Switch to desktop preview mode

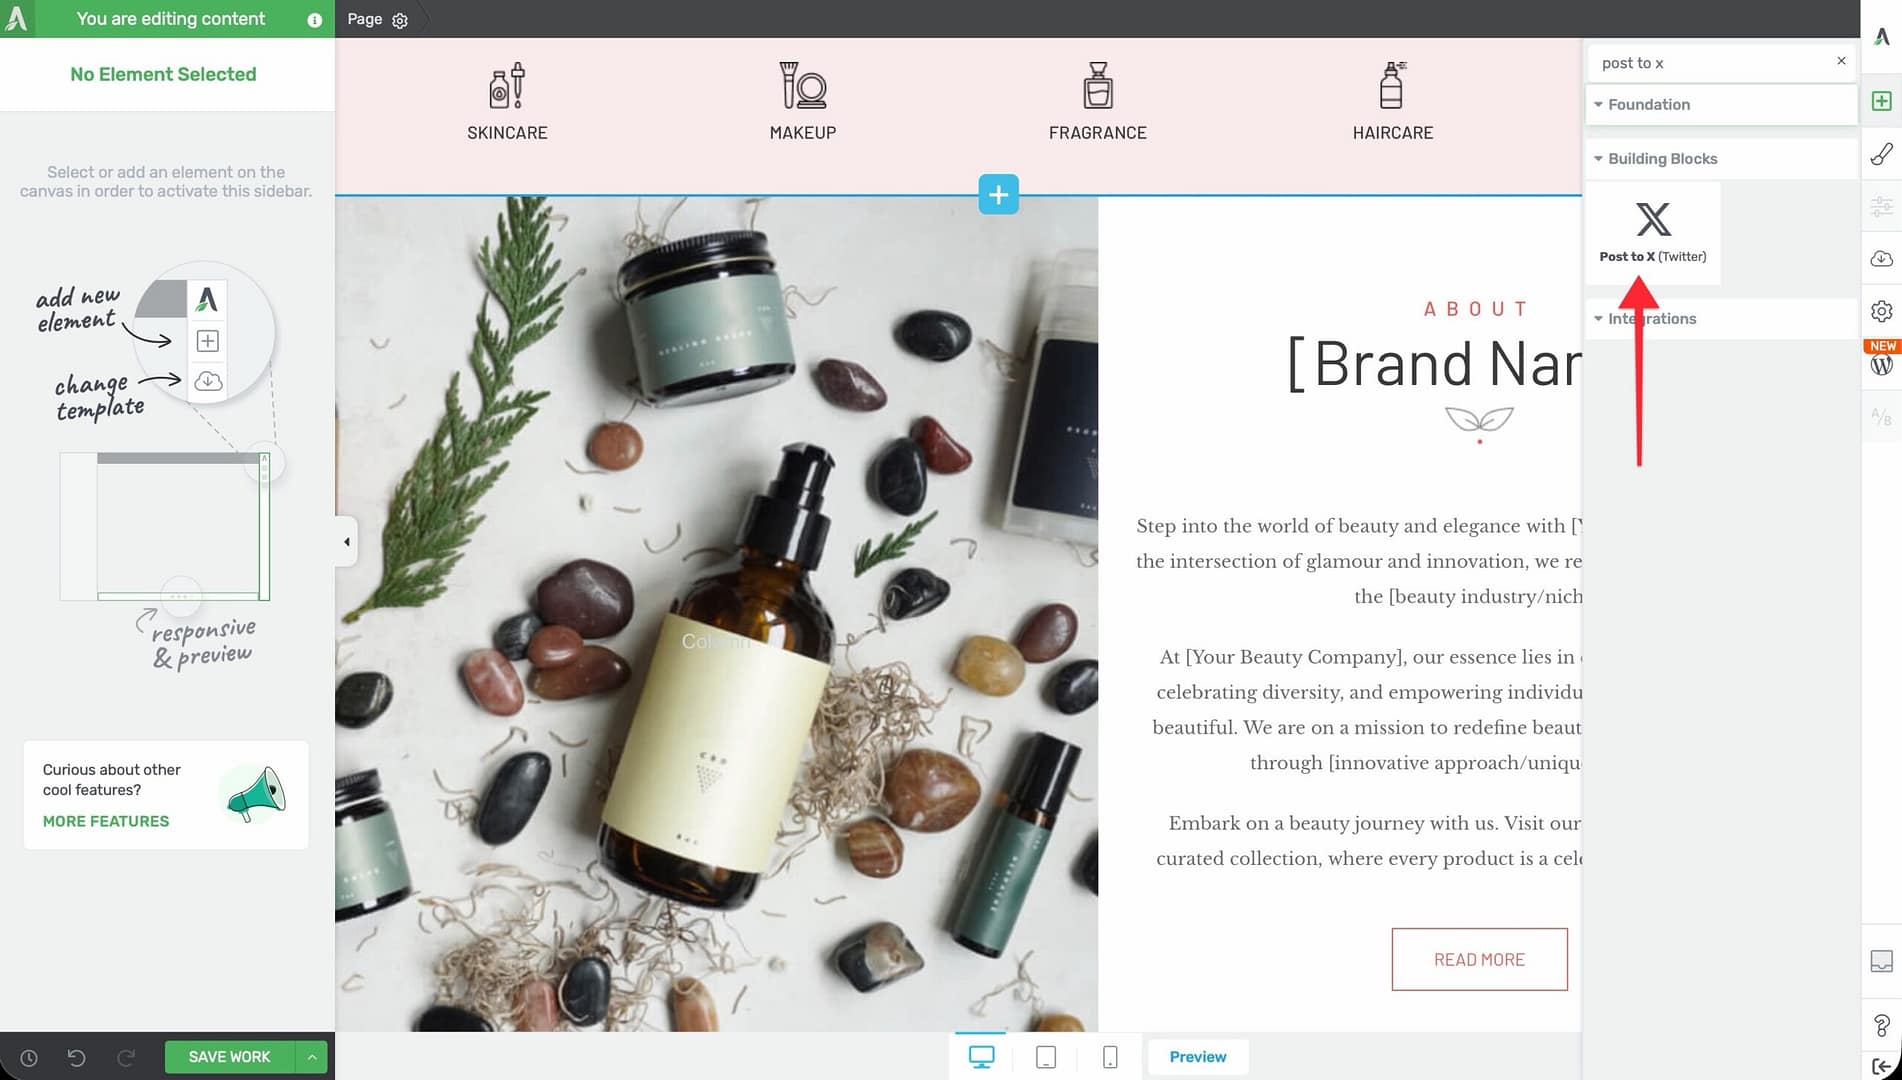pyautogui.click(x=982, y=1057)
